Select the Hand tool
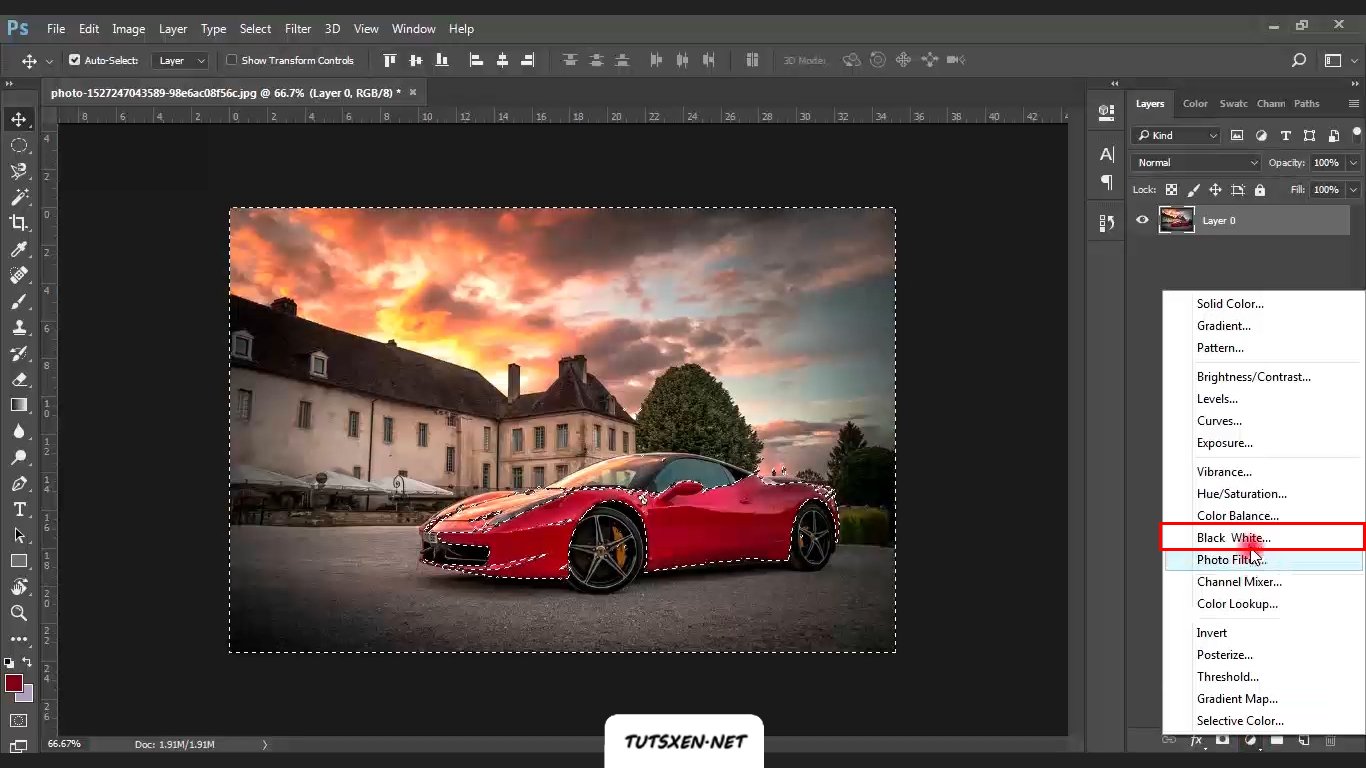 pos(19,587)
